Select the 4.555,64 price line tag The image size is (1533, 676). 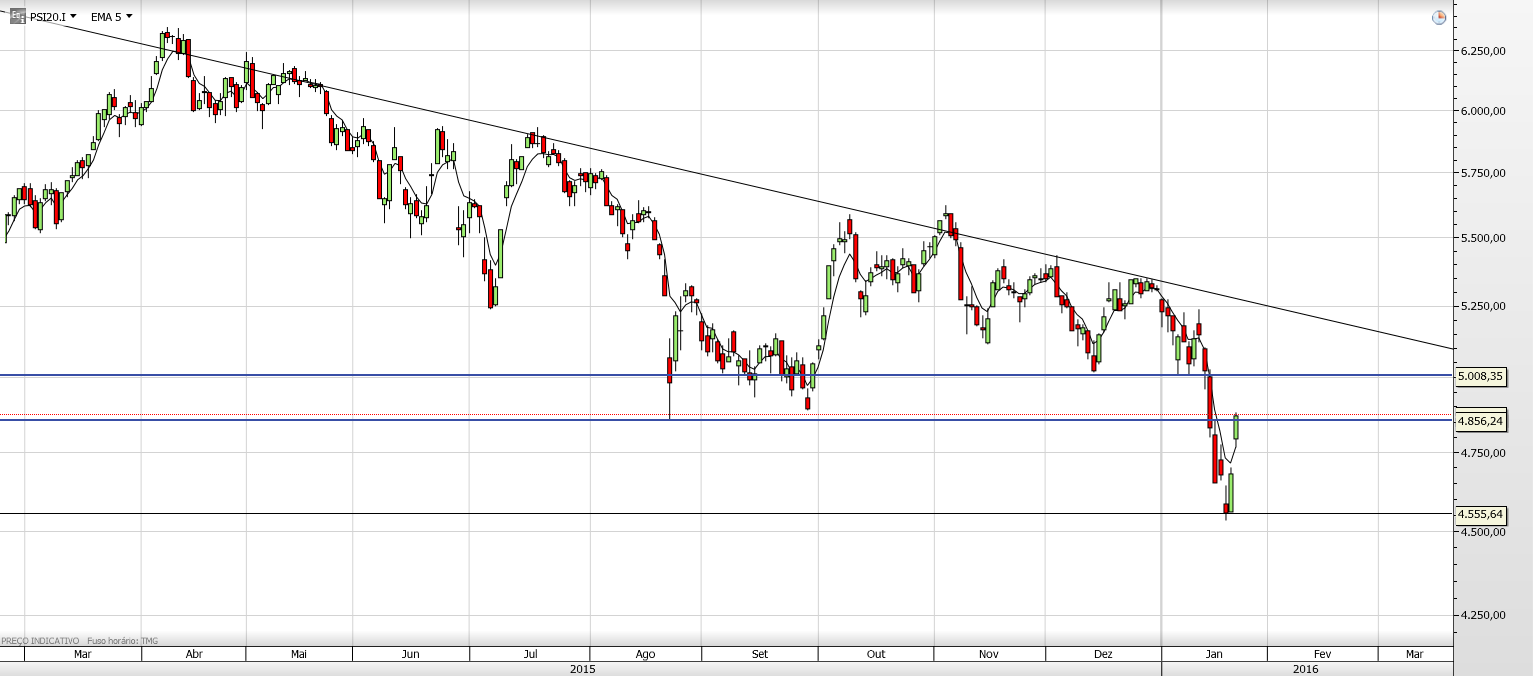(1480, 514)
